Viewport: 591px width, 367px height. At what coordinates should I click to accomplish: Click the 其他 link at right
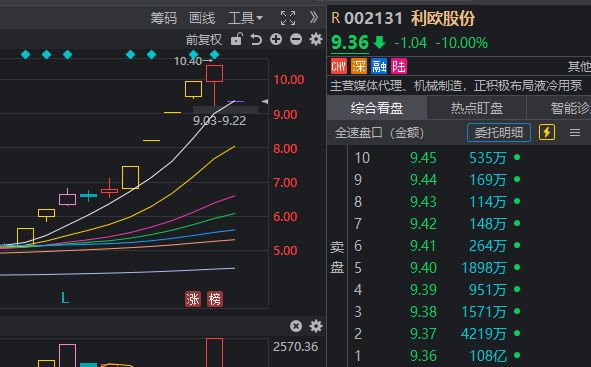(x=579, y=67)
